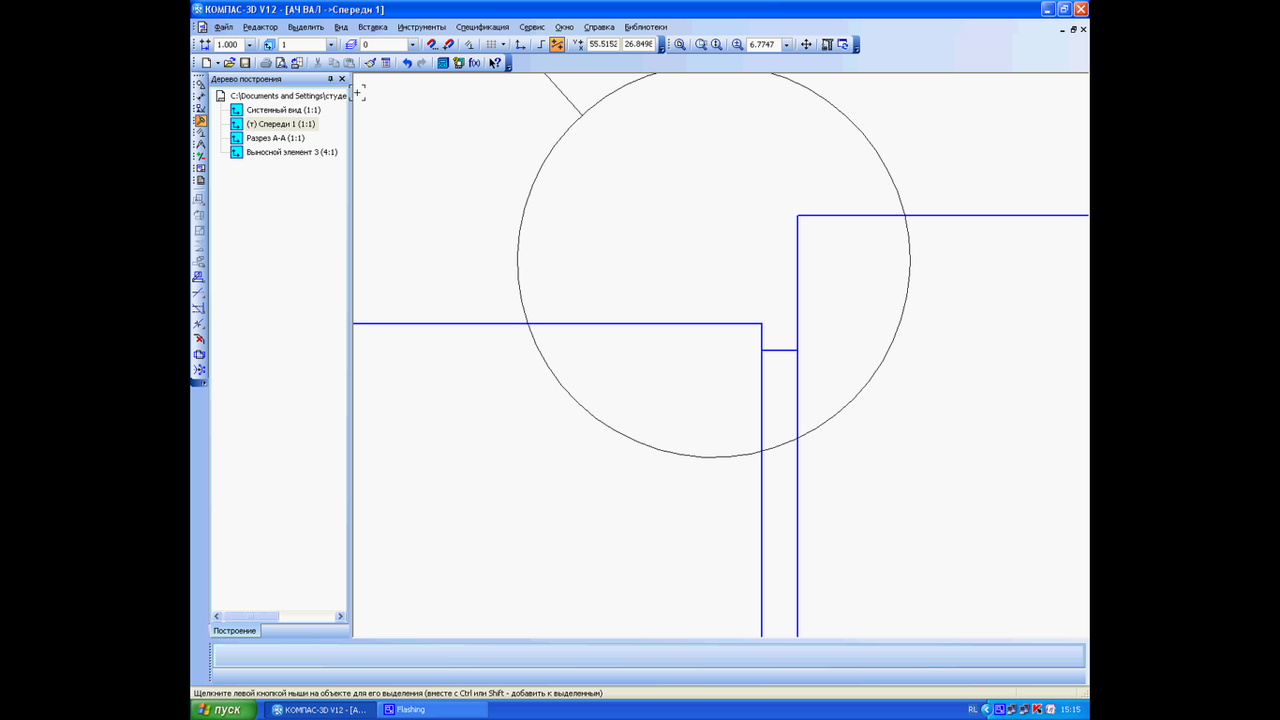Image resolution: width=1280 pixels, height=720 pixels.
Task: Click the Windows пуск start button
Action: pyautogui.click(x=219, y=709)
